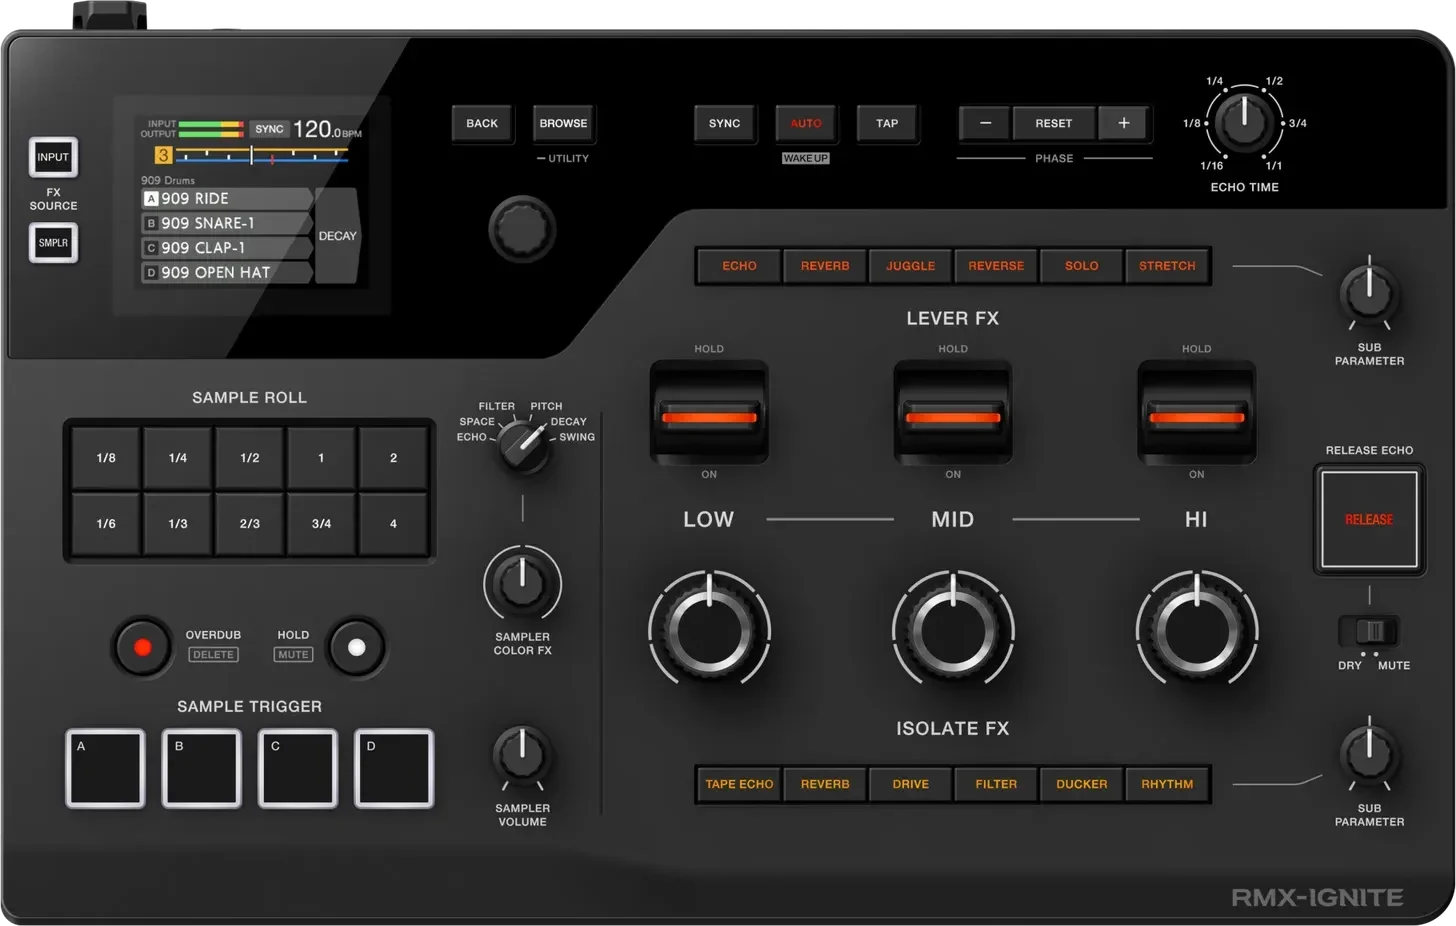The width and height of the screenshot is (1456, 926).
Task: Click the LOW band lever
Action: click(709, 412)
